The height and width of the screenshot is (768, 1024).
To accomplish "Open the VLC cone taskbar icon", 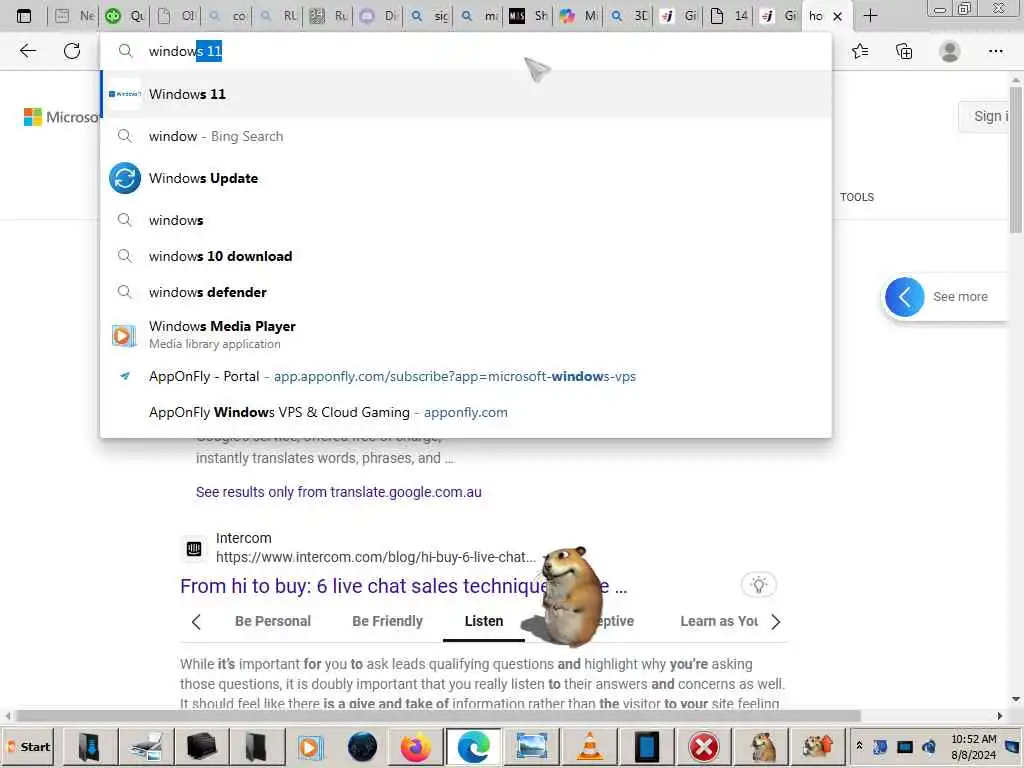I will [x=589, y=746].
